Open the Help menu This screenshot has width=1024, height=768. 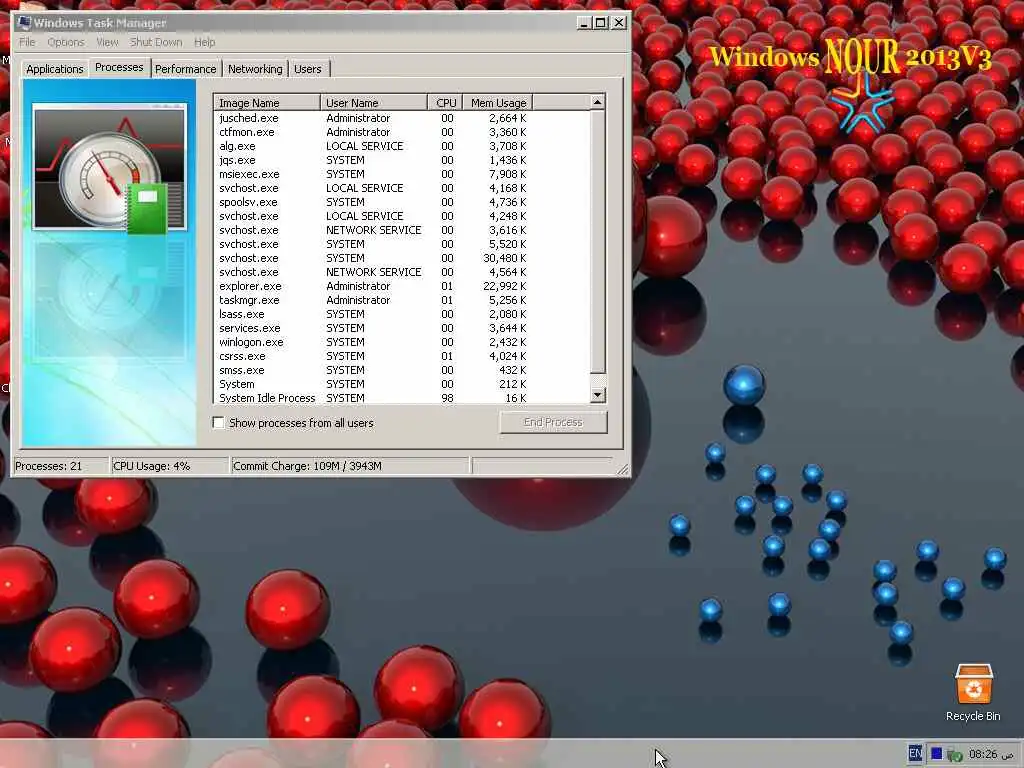pos(204,42)
